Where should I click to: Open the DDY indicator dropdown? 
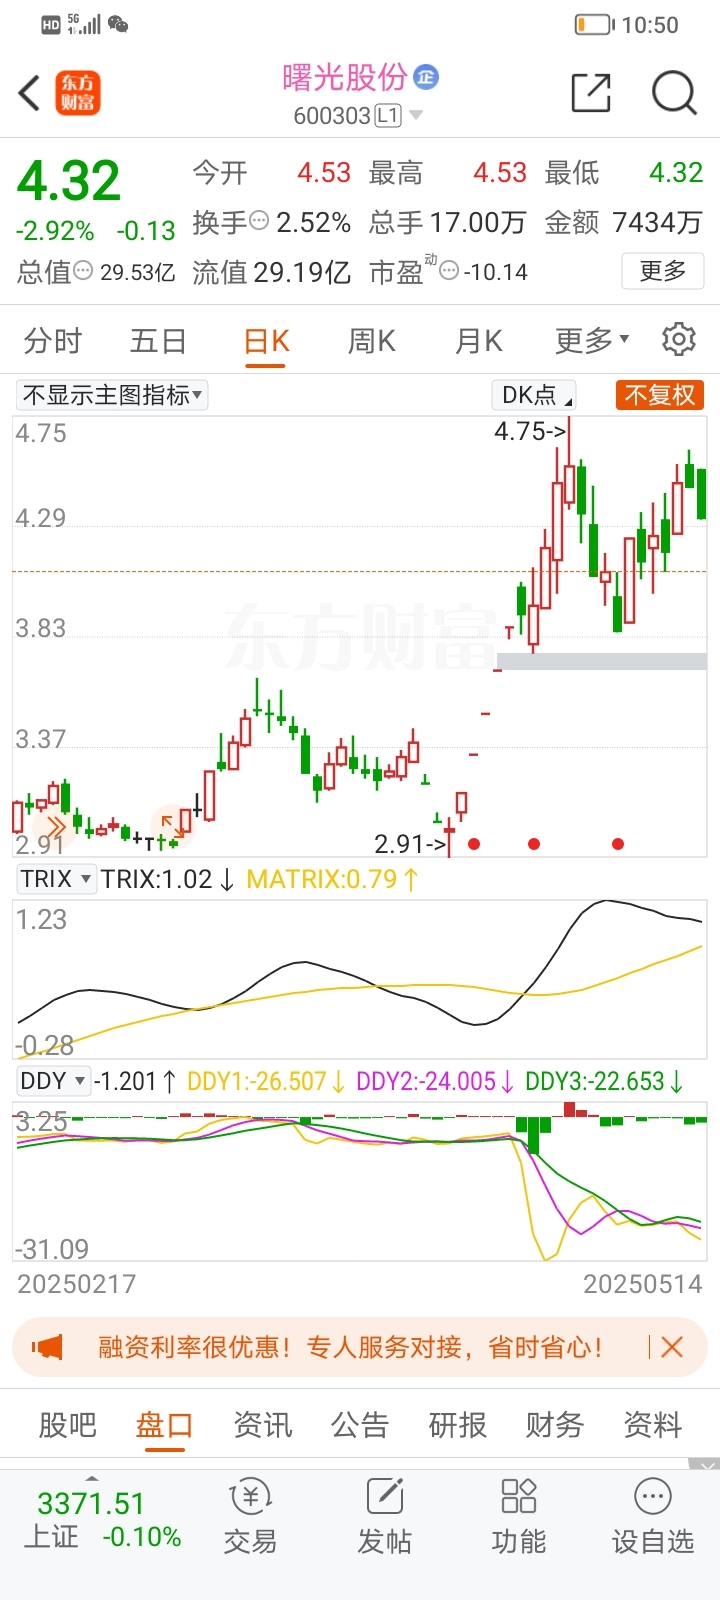(x=53, y=1081)
